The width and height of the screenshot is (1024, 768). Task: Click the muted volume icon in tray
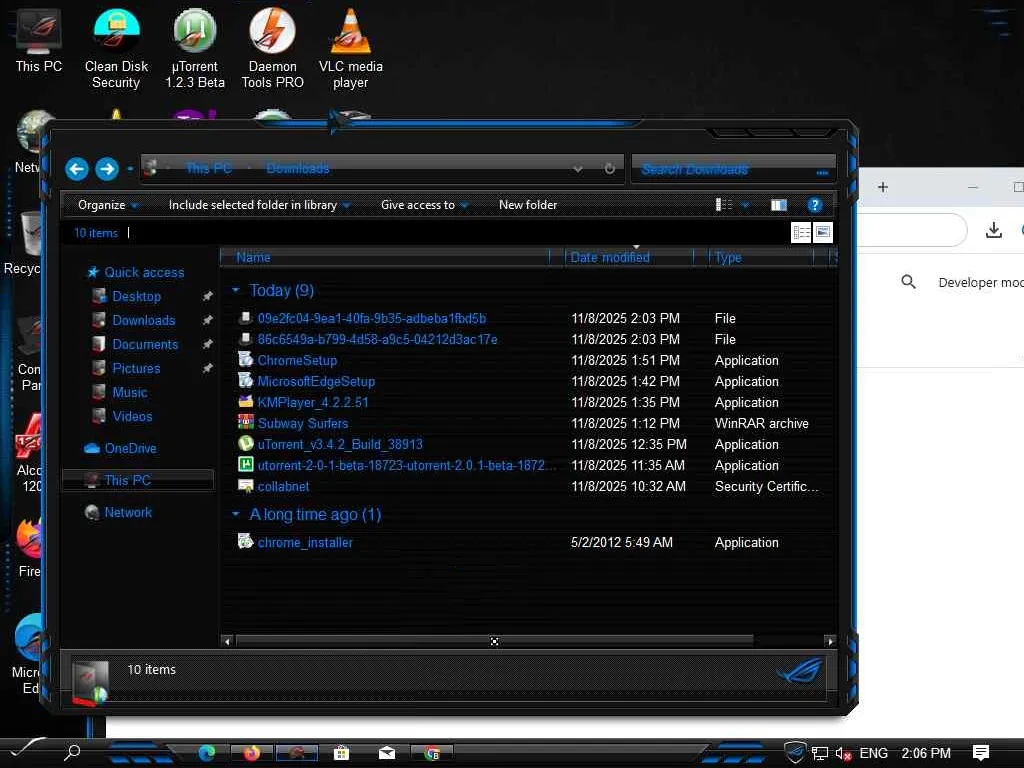842,754
